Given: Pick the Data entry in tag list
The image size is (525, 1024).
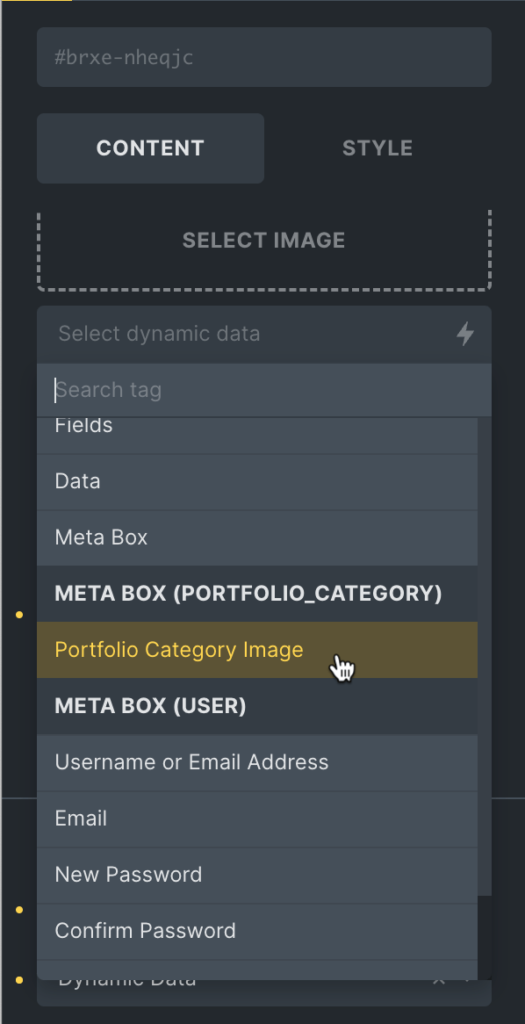Looking at the screenshot, I should 257,481.
